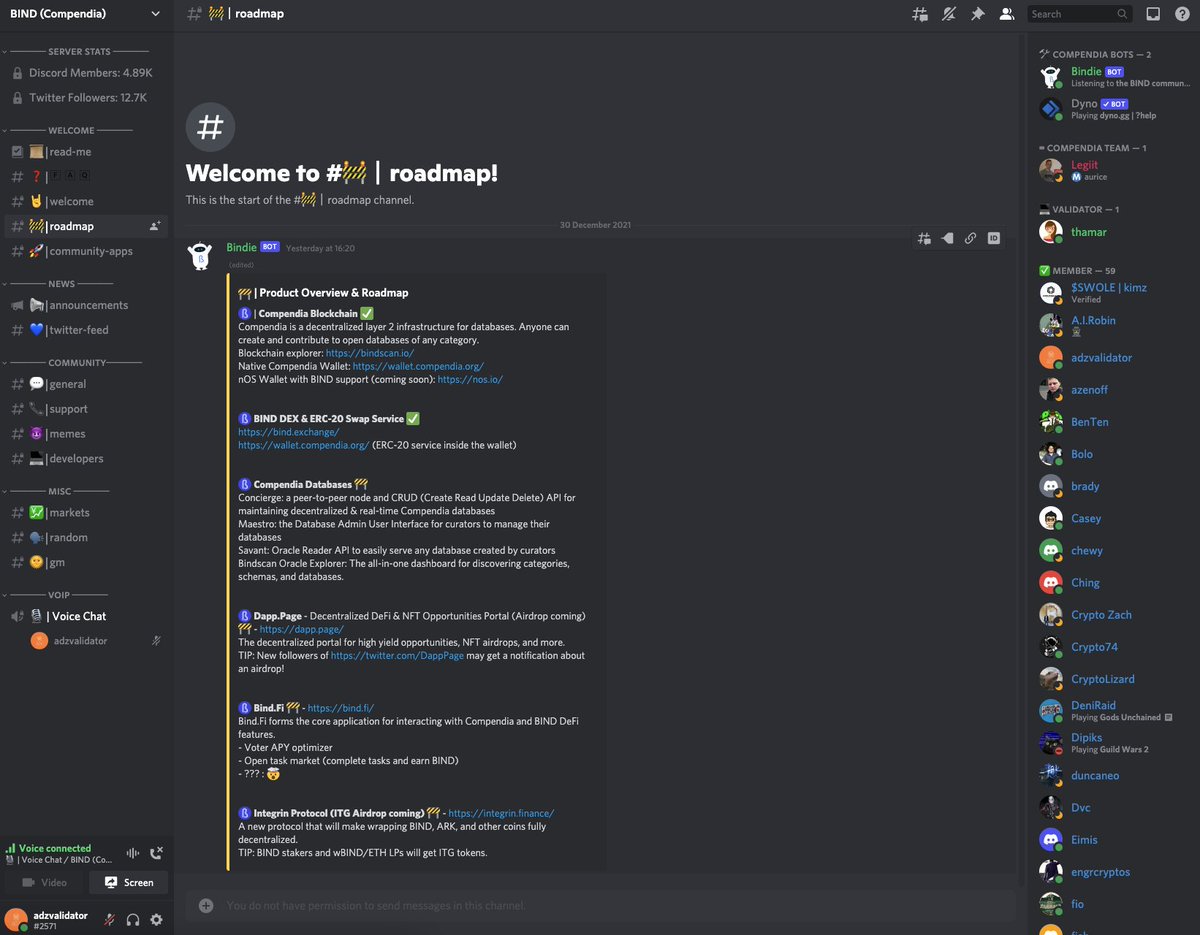Image resolution: width=1200 pixels, height=935 pixels.
Task: Click the Mark Unread flag on message toolbar
Action: (947, 238)
